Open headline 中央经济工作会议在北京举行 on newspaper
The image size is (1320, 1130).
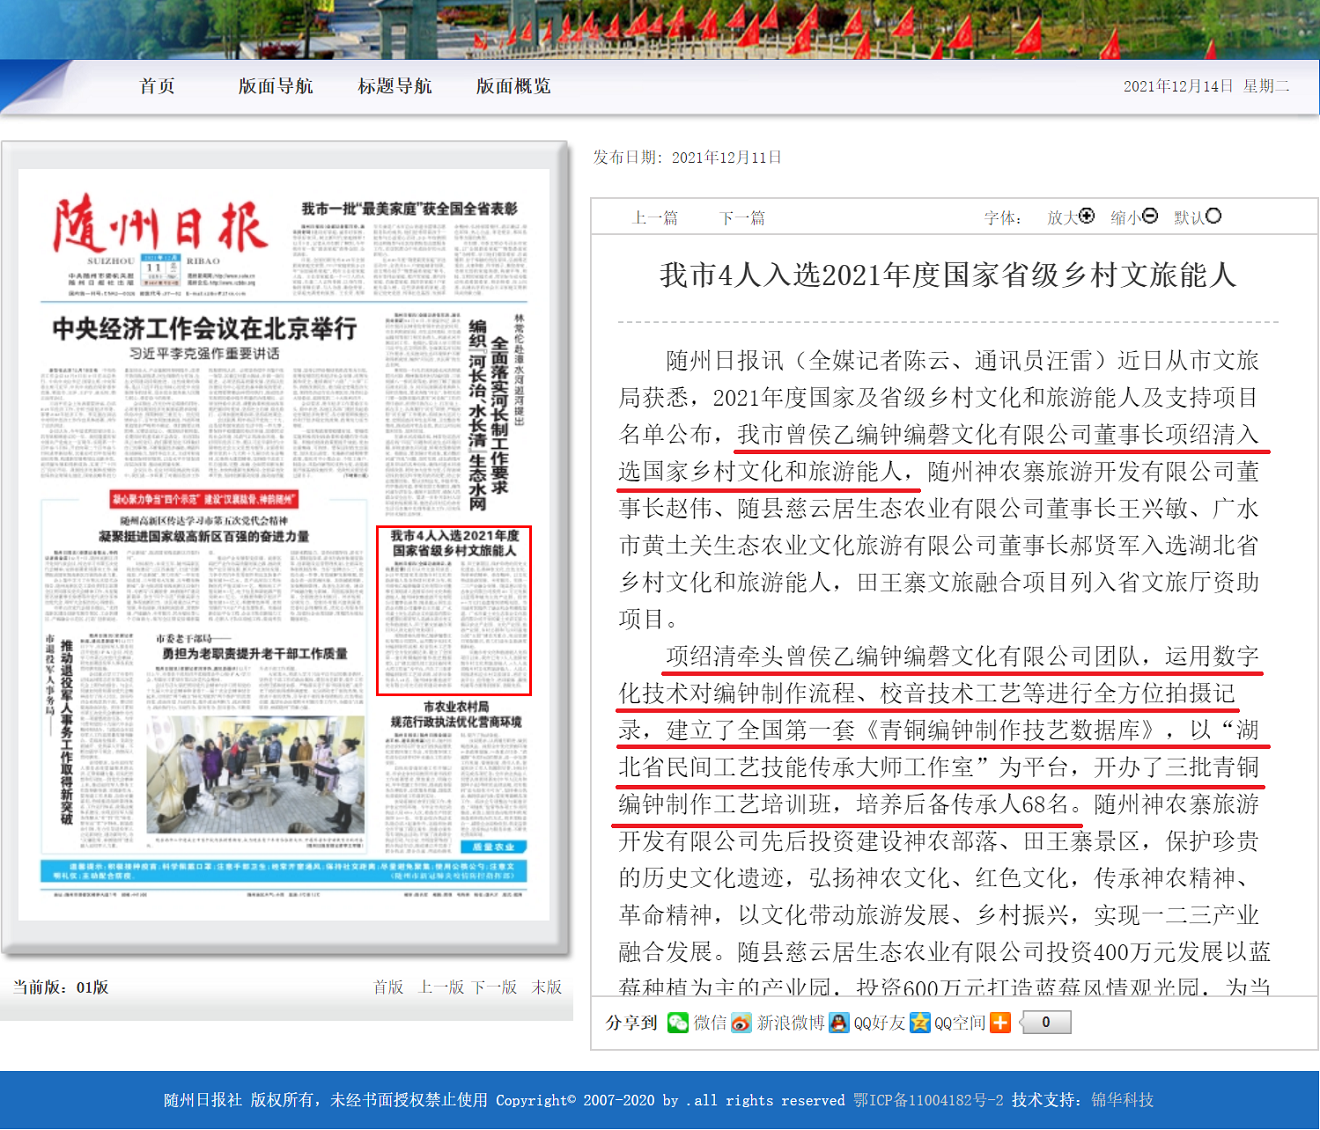[x=205, y=328]
